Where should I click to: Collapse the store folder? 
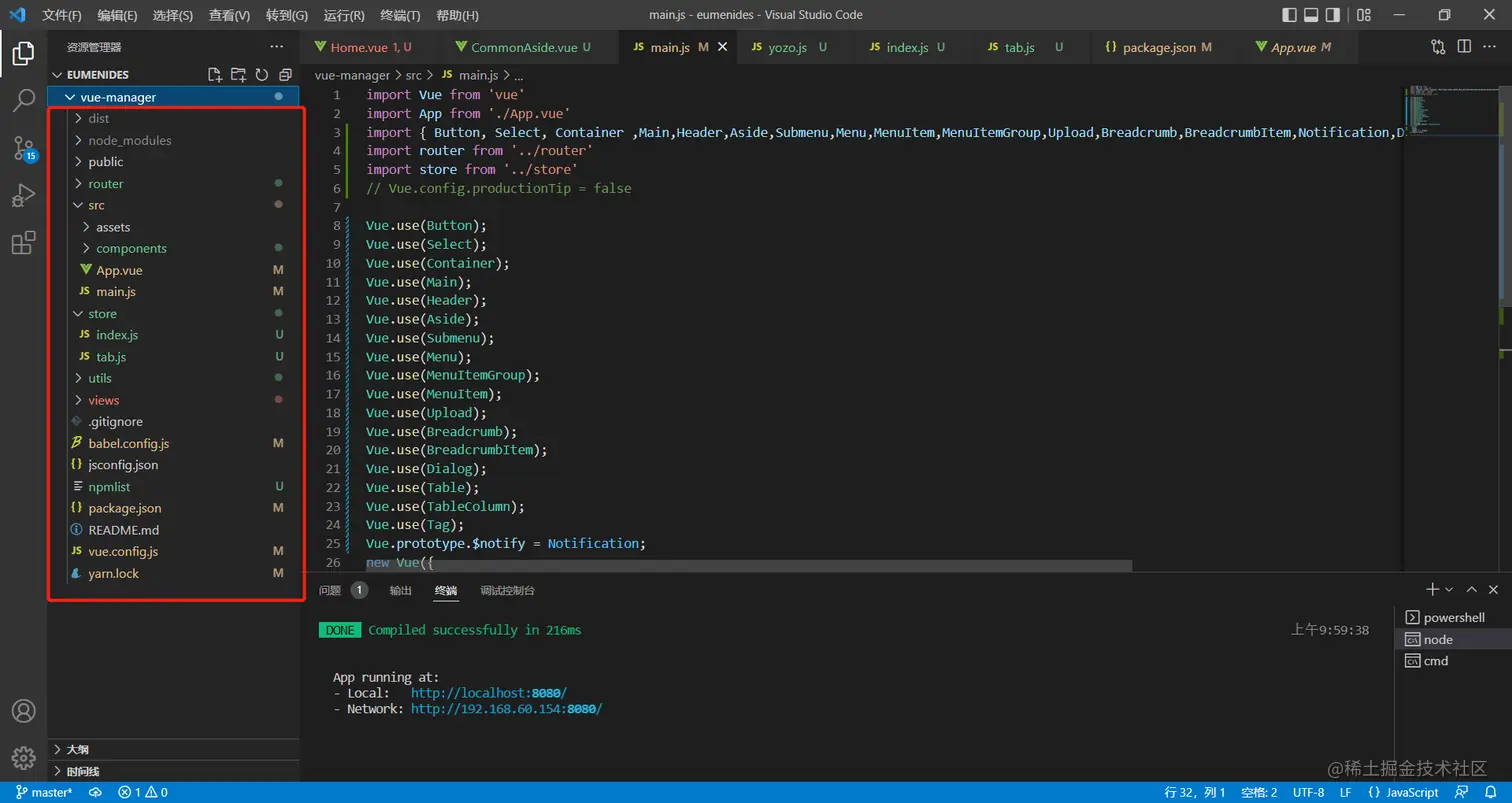[173, 313]
